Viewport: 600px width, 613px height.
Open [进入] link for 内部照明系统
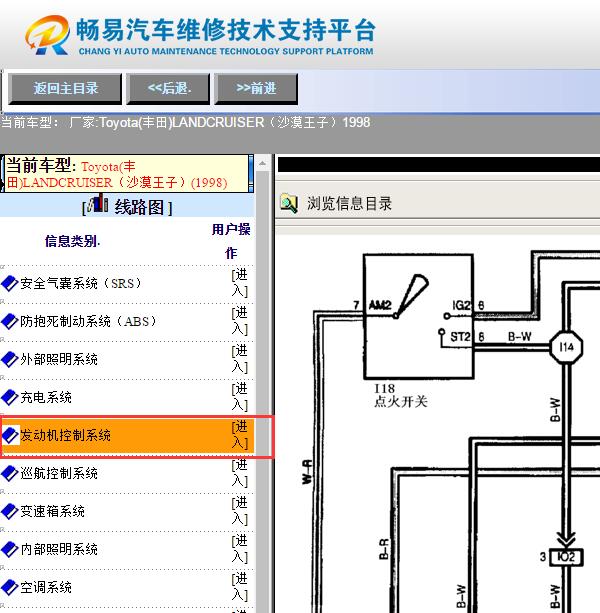click(240, 549)
